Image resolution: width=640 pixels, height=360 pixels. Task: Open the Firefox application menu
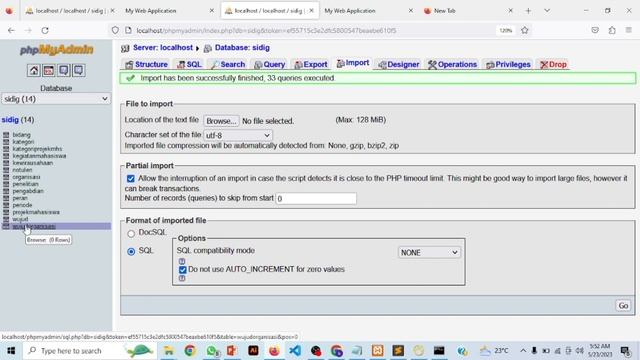click(629, 30)
